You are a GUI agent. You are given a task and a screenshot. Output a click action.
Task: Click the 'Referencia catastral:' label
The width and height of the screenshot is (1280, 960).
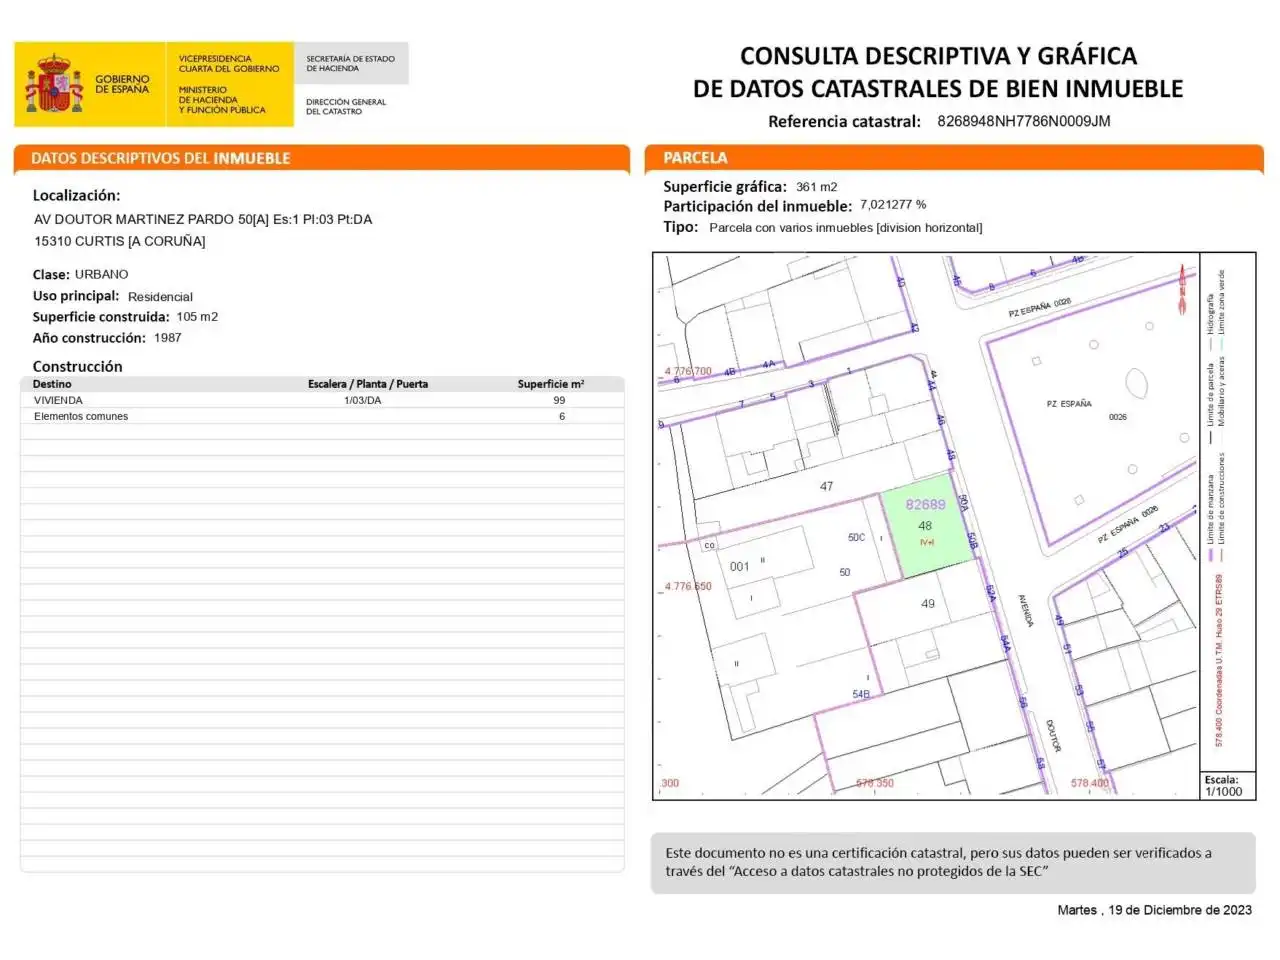pyautogui.click(x=844, y=122)
